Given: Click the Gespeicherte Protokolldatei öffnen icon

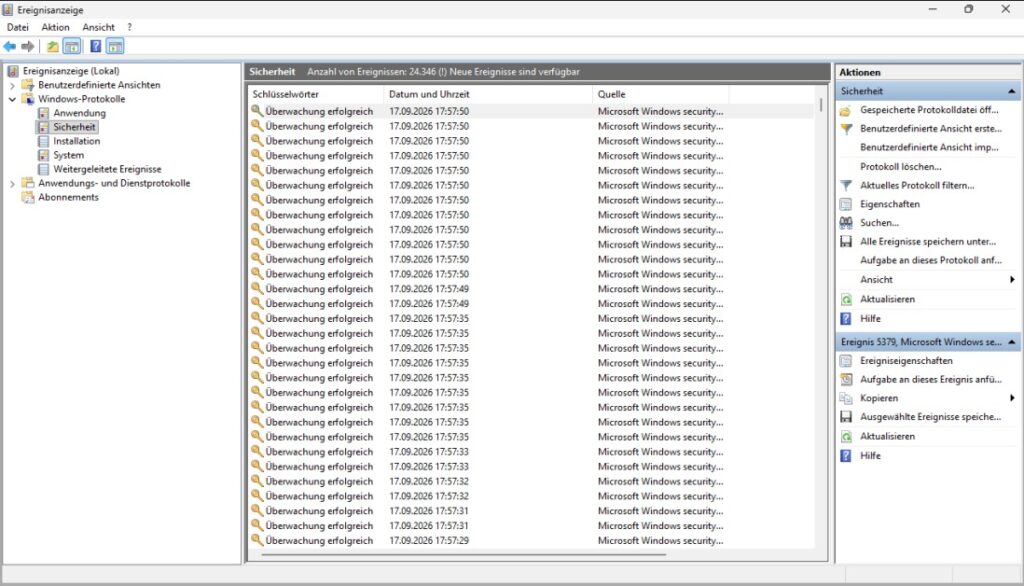Looking at the screenshot, I should point(846,110).
